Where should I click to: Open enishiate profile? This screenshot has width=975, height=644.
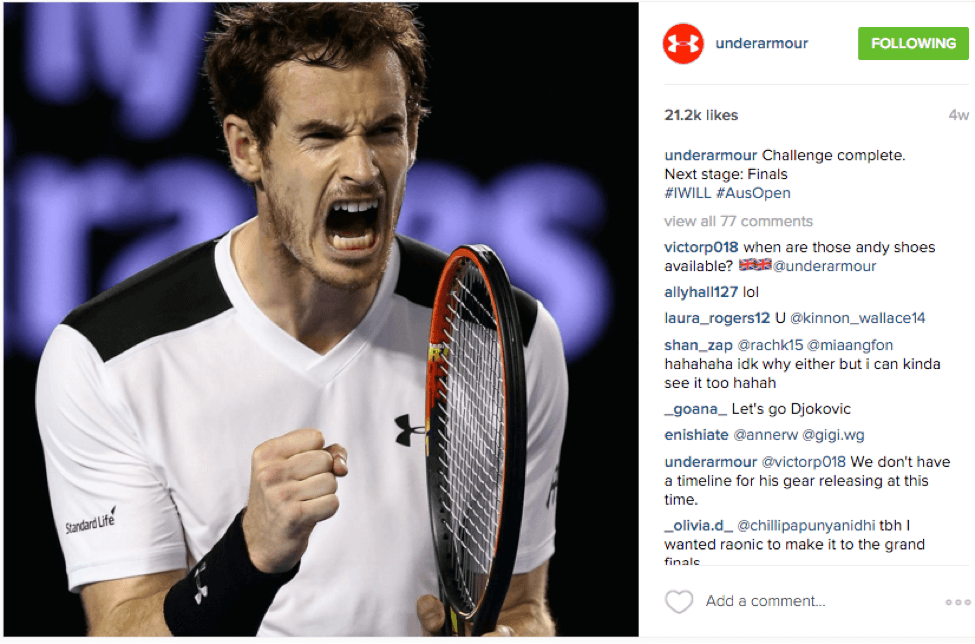click(696, 435)
